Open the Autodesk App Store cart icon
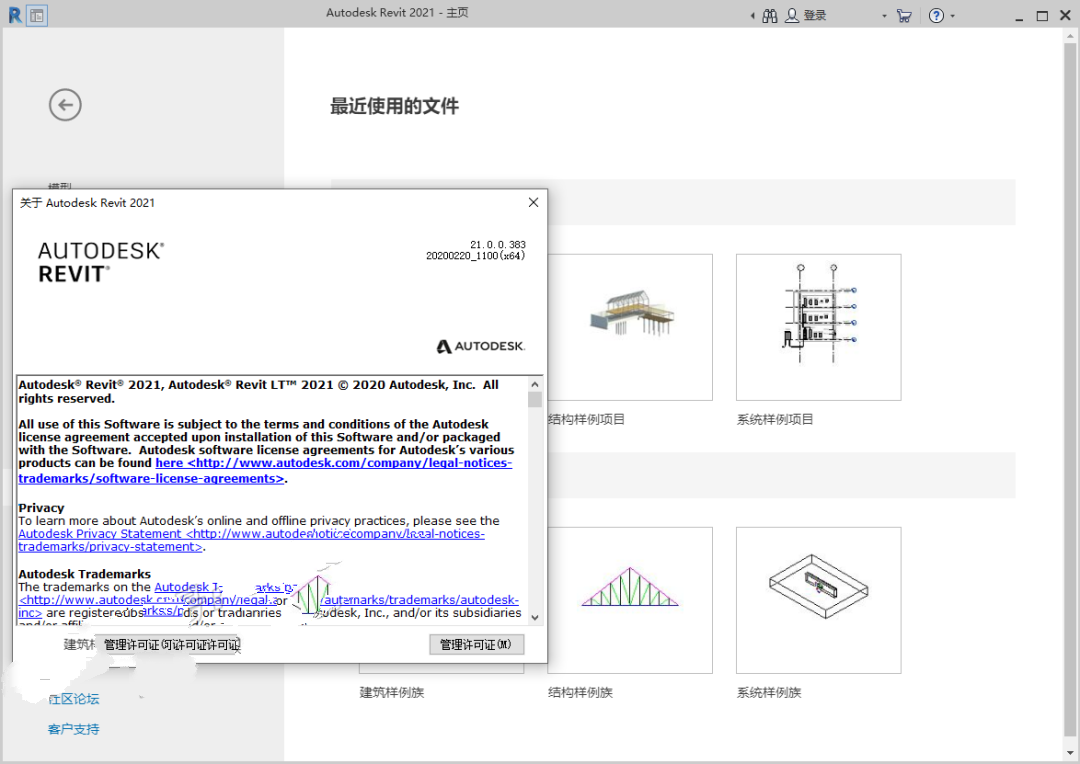The height and width of the screenshot is (764, 1080). pyautogui.click(x=904, y=15)
